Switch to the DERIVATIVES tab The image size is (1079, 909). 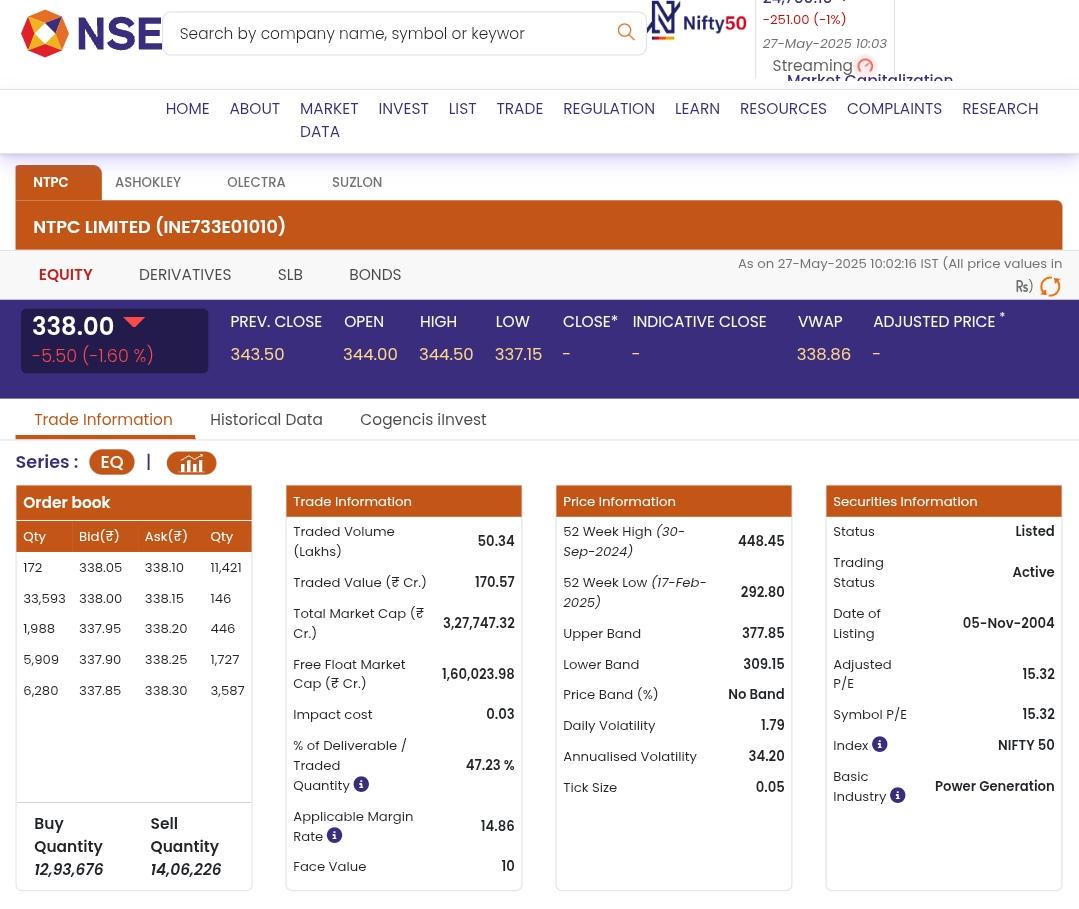(x=184, y=274)
